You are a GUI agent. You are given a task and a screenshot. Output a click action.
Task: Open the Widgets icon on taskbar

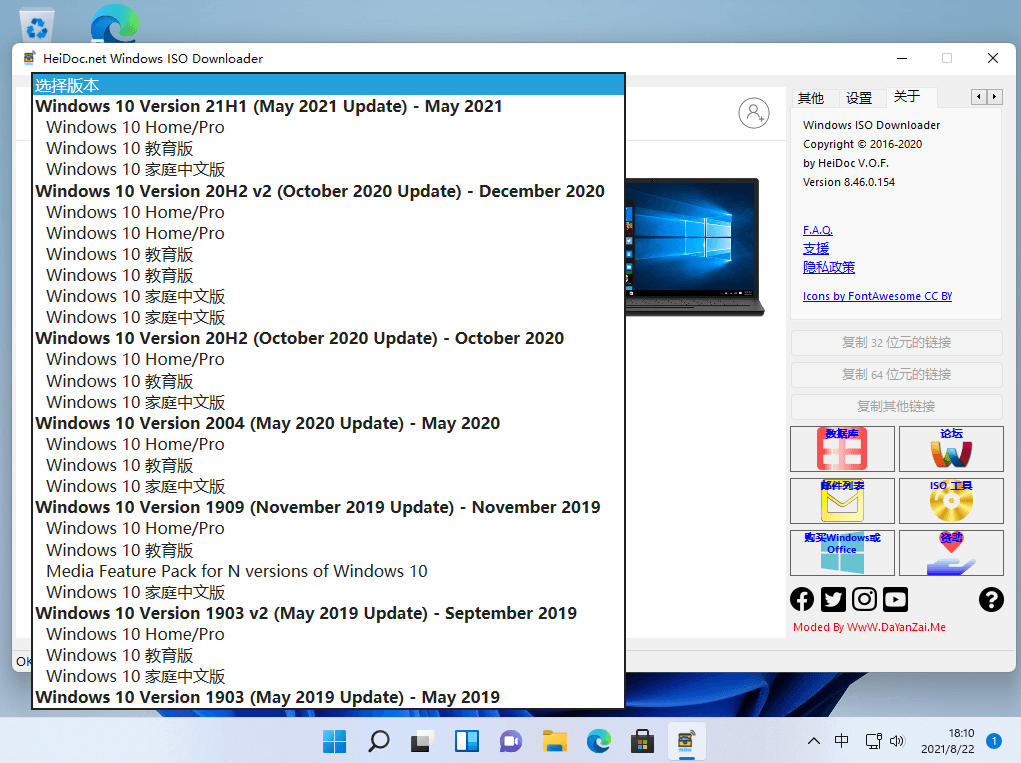[467, 741]
